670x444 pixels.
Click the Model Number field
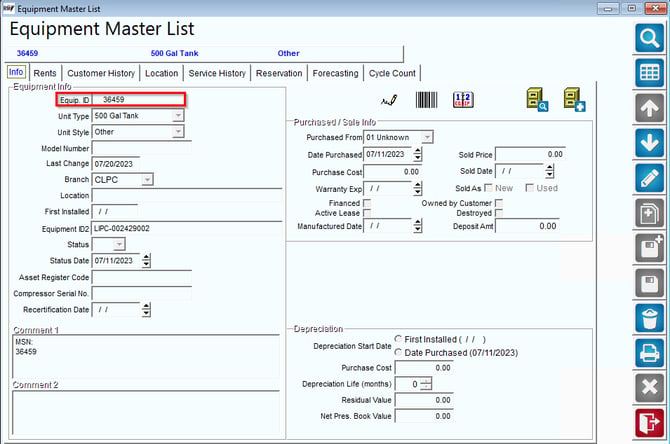(141, 148)
